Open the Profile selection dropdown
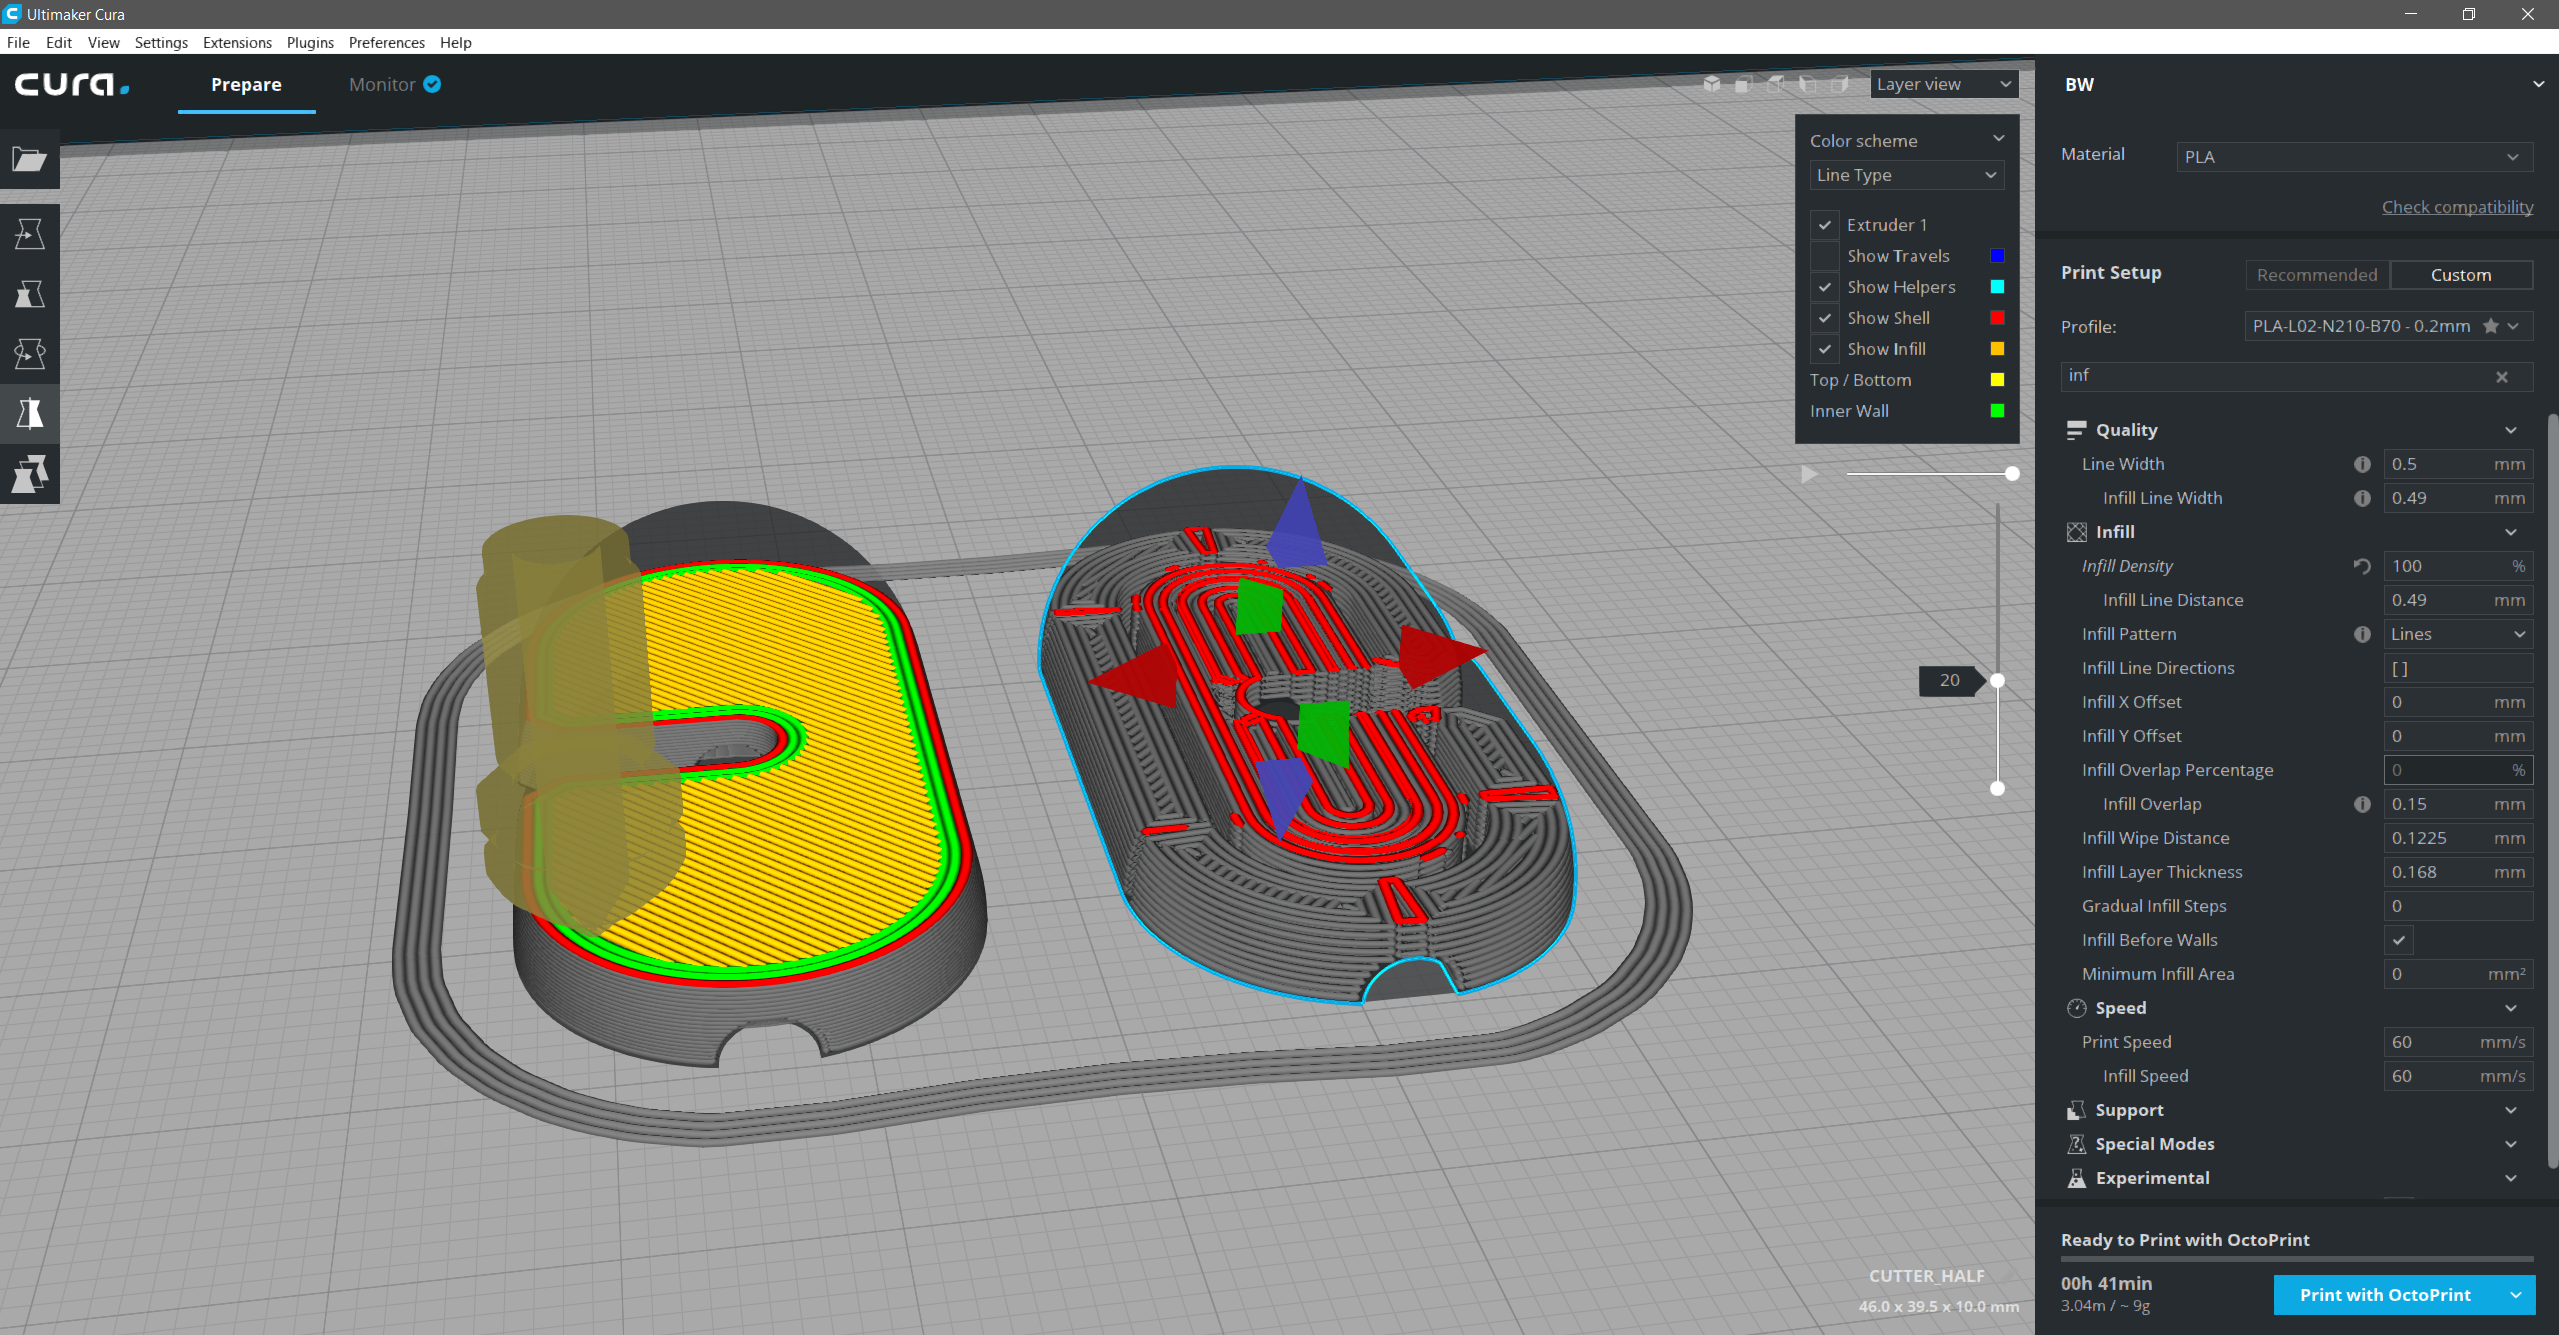The image size is (2559, 1335). tap(2388, 326)
